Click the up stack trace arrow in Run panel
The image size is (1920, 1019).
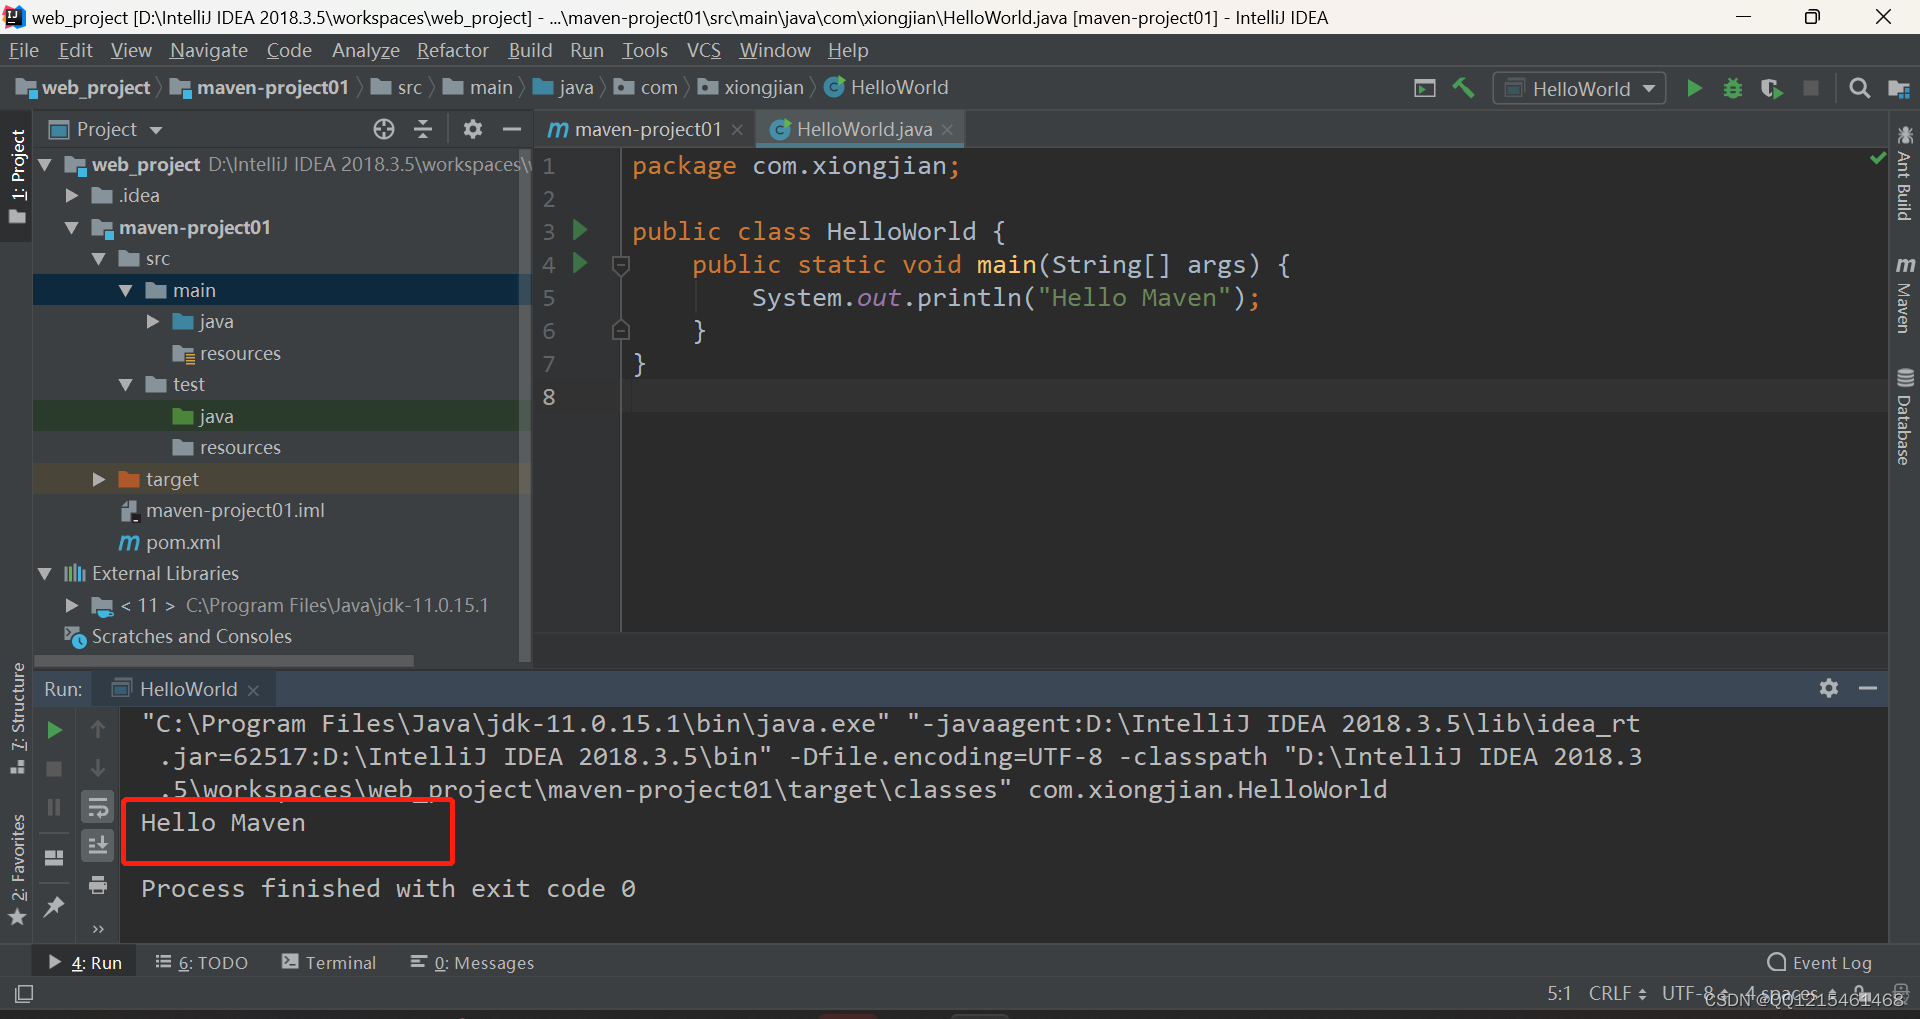pos(98,729)
